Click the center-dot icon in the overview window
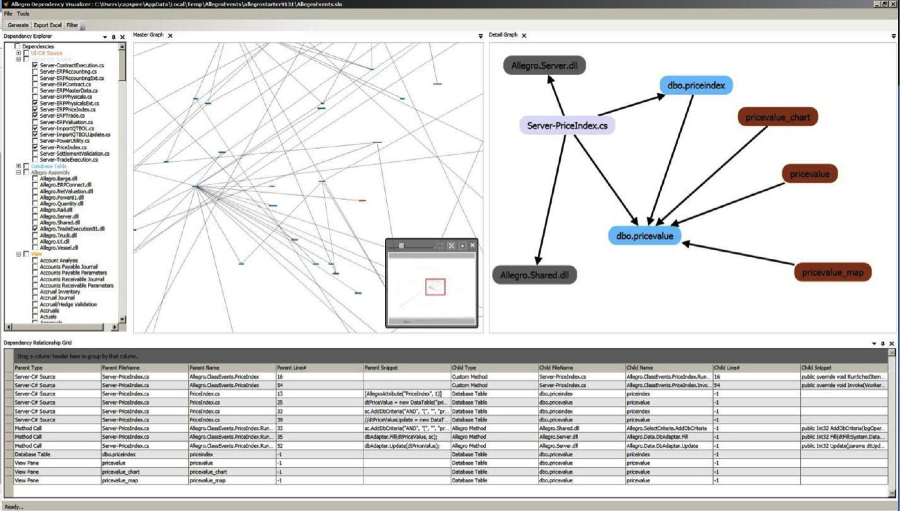The height and width of the screenshot is (512, 900). pyautogui.click(x=462, y=246)
